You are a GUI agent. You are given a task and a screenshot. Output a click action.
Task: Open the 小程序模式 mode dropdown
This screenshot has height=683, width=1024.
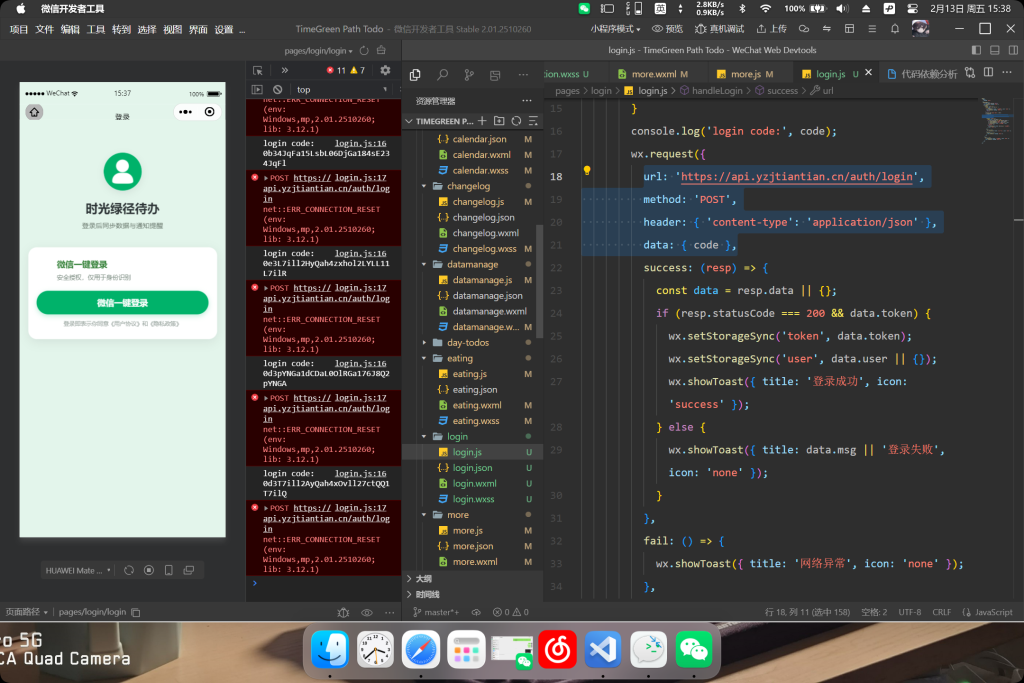[x=615, y=29]
